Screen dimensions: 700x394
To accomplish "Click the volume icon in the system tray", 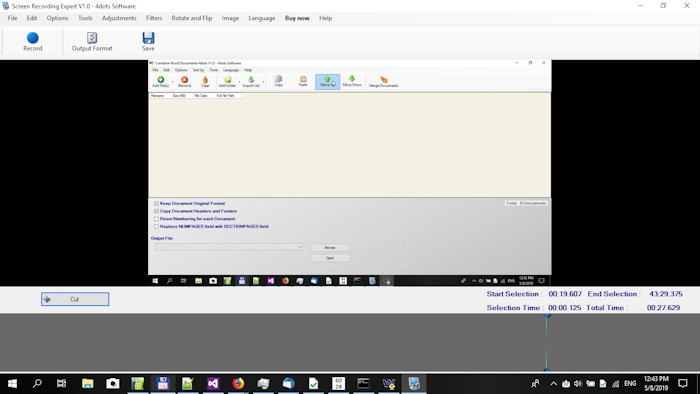I will (578, 383).
